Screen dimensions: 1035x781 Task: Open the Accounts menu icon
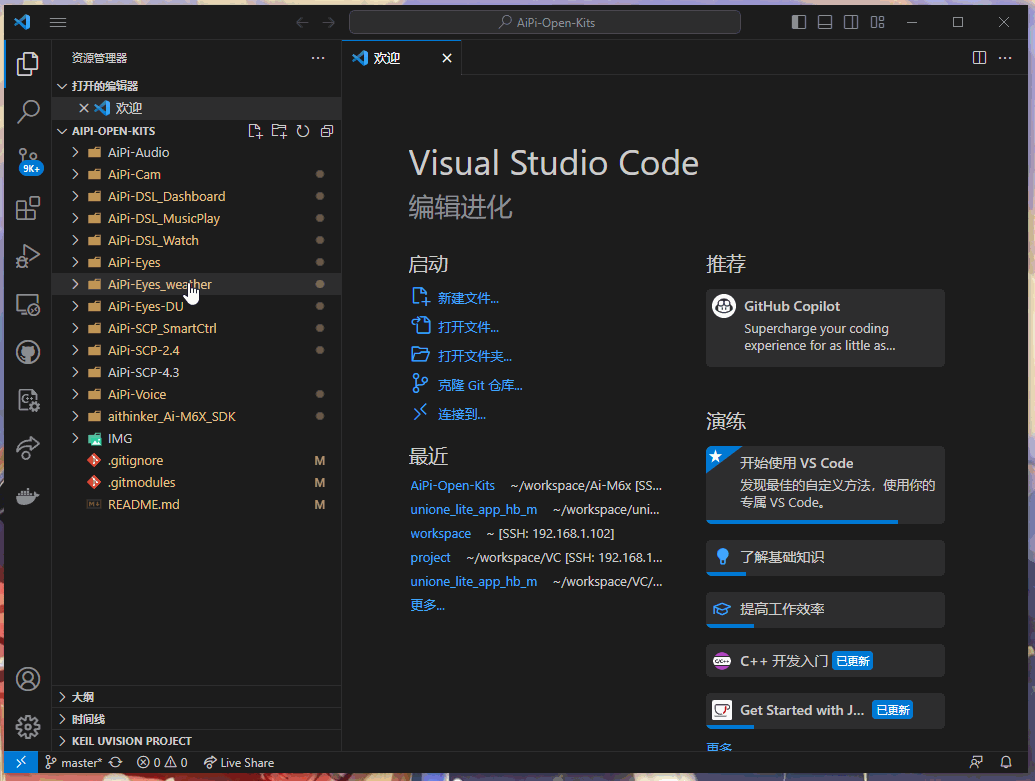28,679
